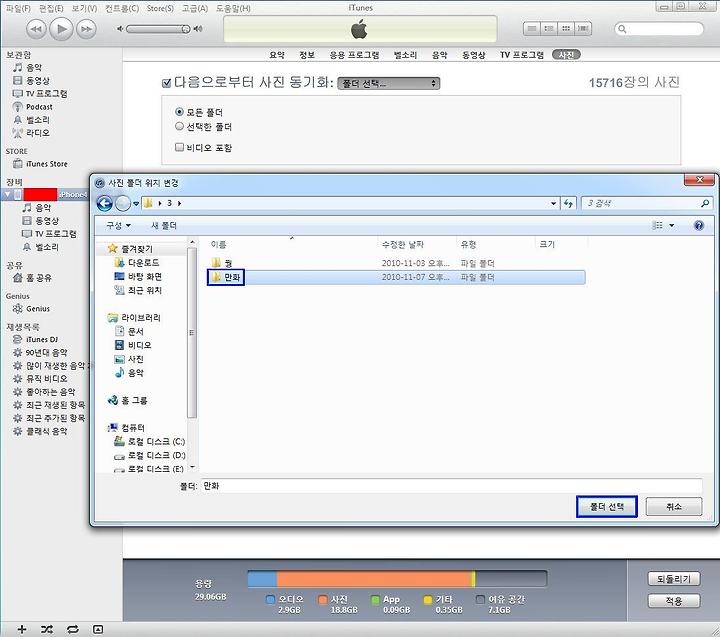
Task: Switch to the 요약 tab
Action: pyautogui.click(x=277, y=55)
